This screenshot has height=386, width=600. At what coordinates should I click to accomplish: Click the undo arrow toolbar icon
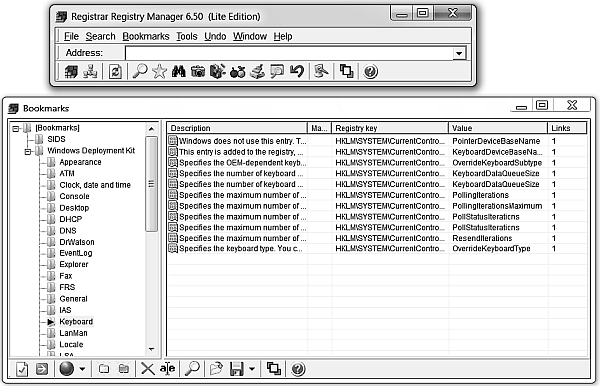(297, 72)
